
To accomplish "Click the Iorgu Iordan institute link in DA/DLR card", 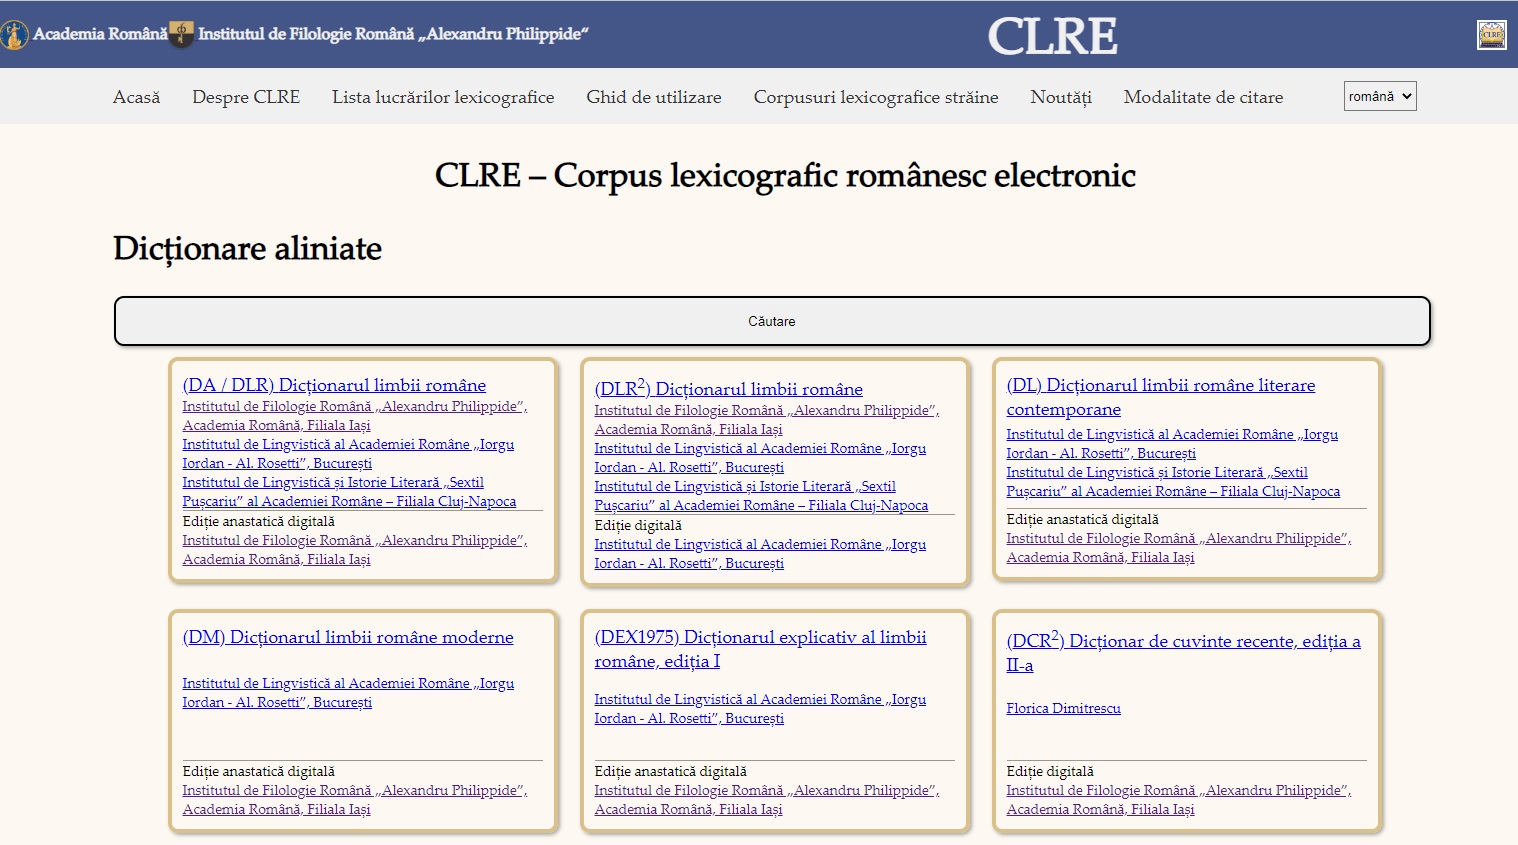I will pos(348,454).
